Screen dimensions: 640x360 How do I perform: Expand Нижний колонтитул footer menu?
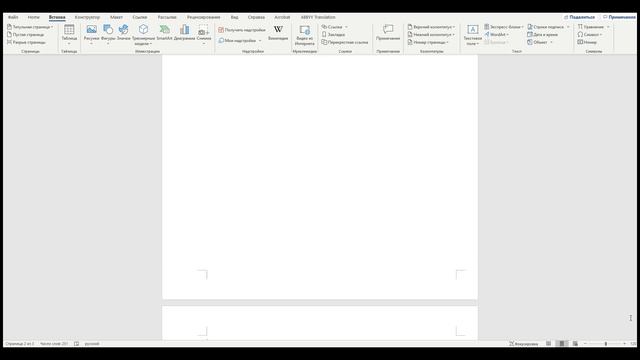coord(431,35)
